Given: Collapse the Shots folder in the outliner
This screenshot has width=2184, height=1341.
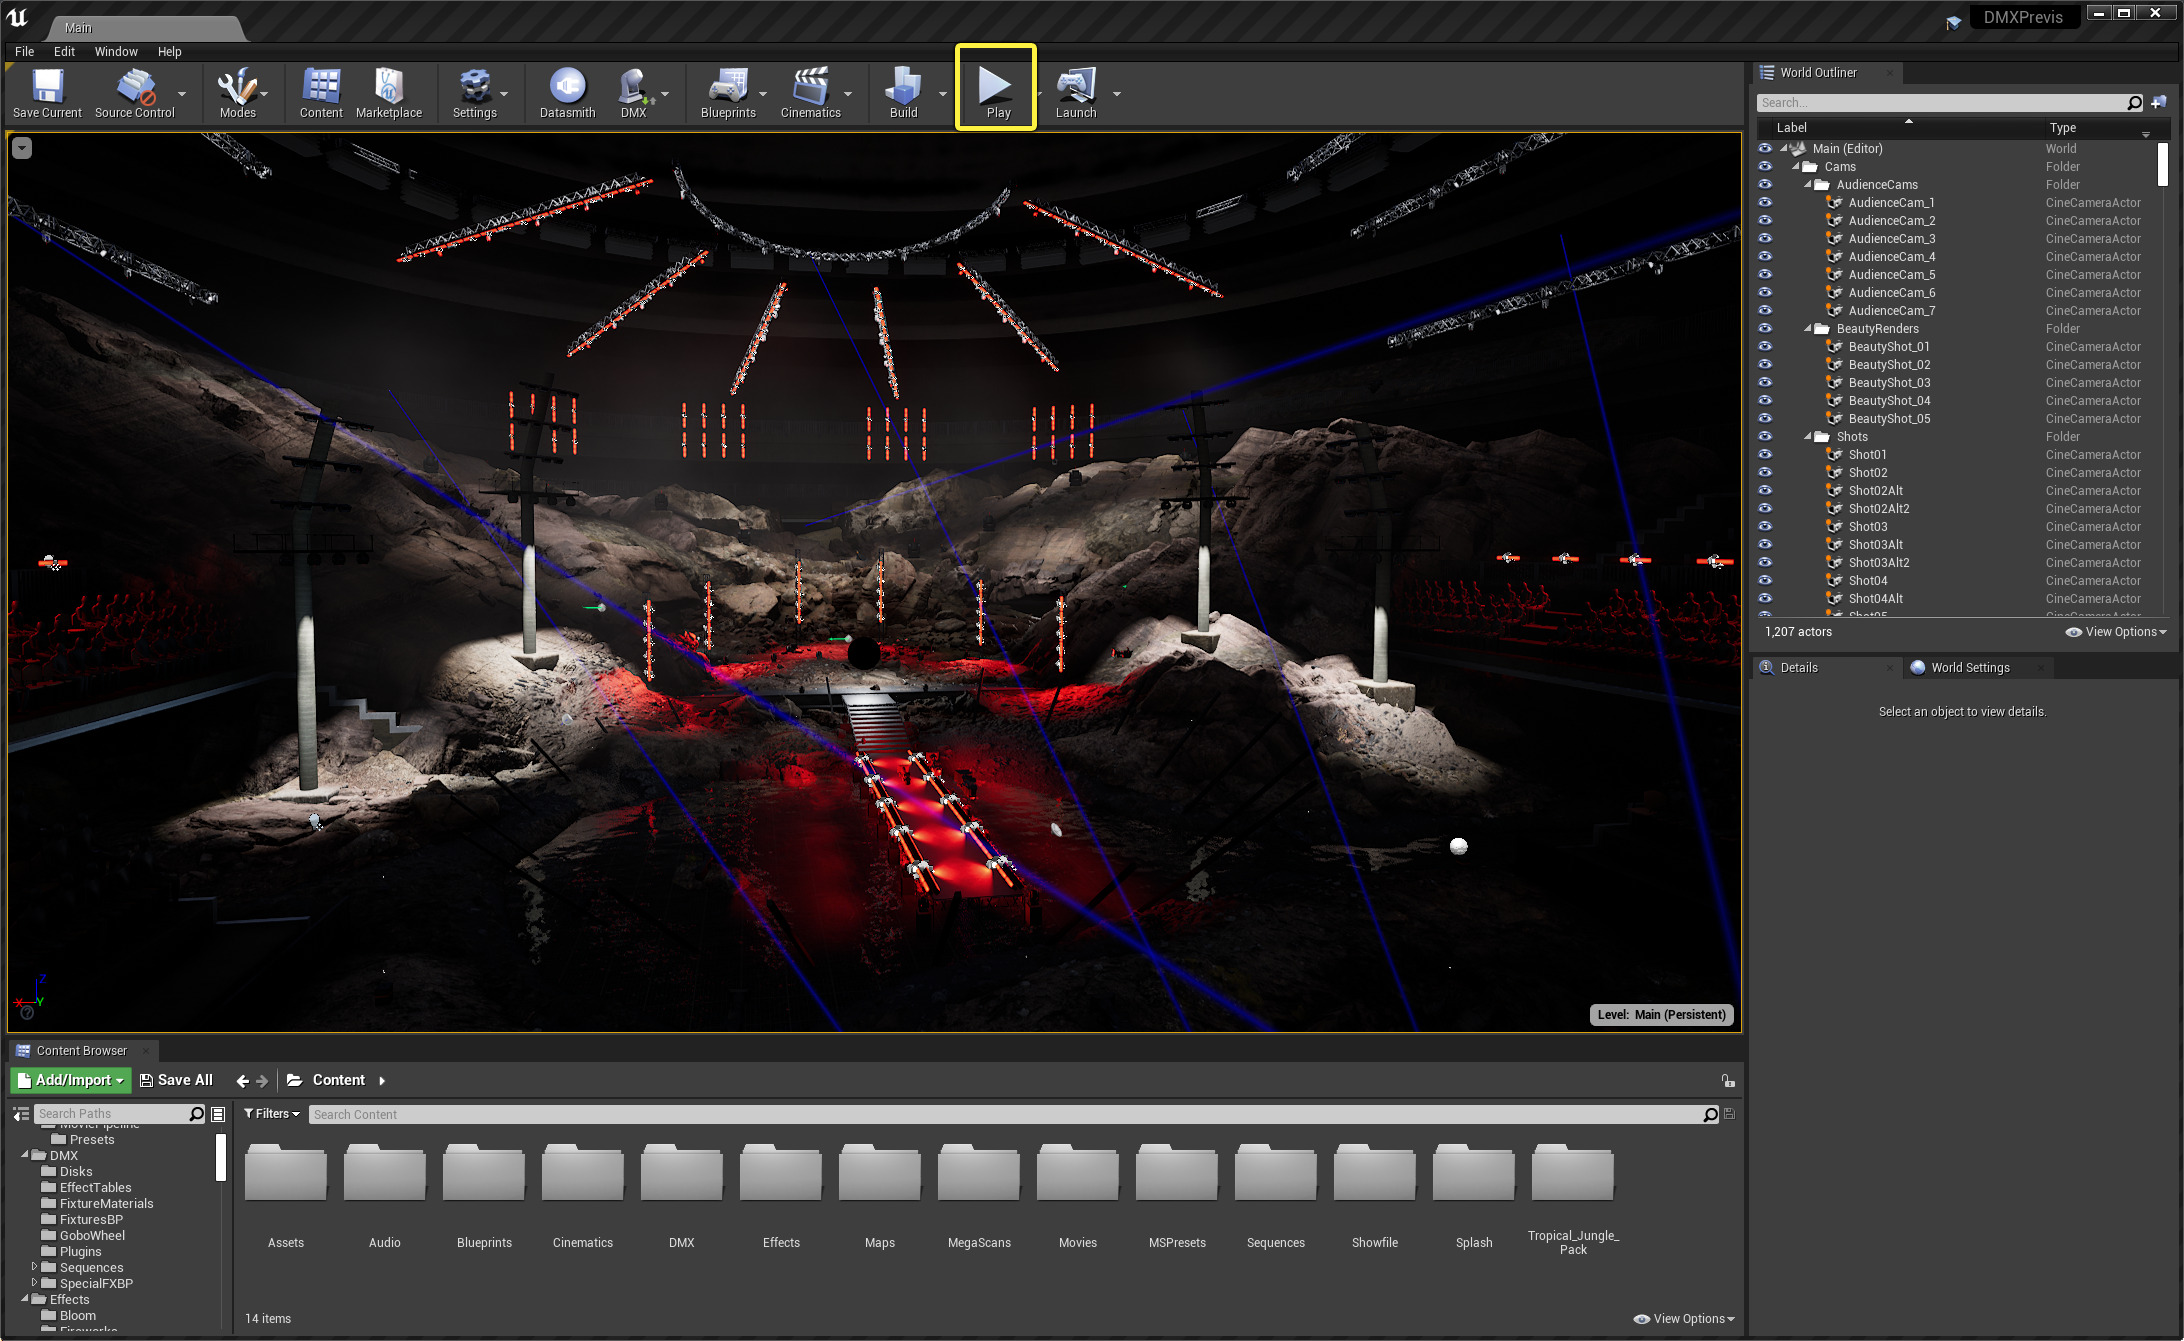Looking at the screenshot, I should 1807,436.
